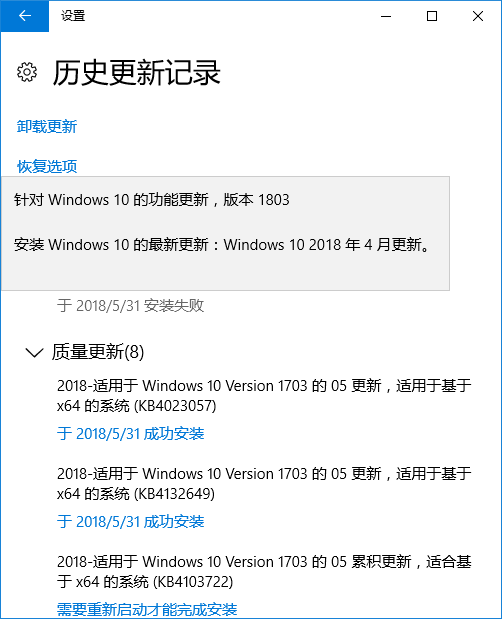
Task: Click the 质量更新(8) section header text
Action: 98,352
